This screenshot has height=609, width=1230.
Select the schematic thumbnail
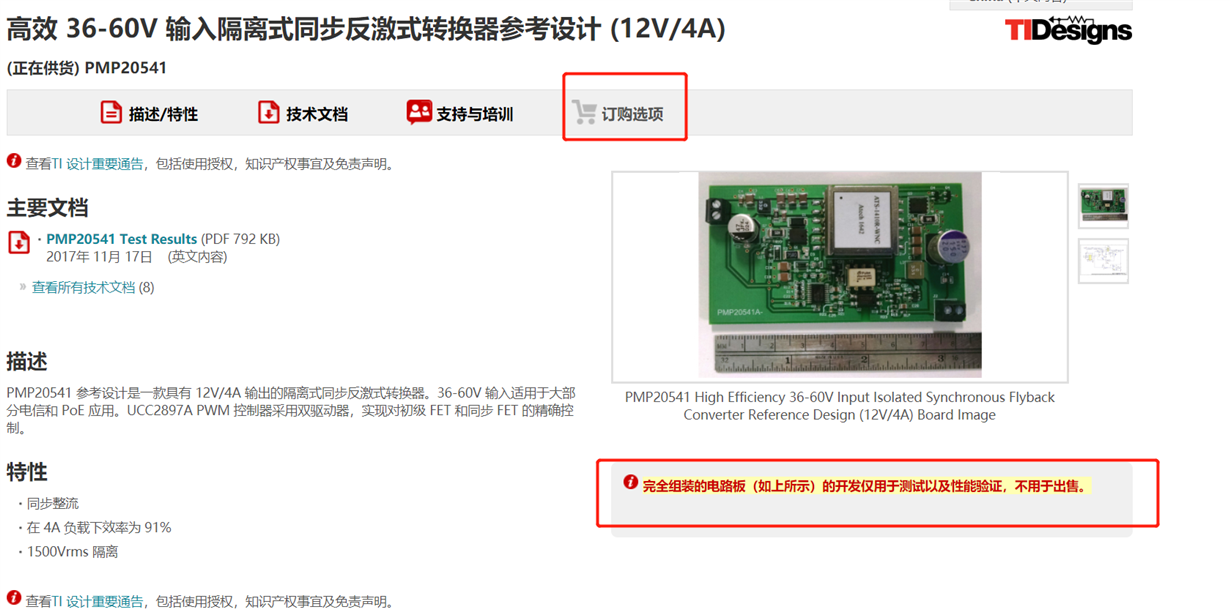pyautogui.click(x=1103, y=260)
